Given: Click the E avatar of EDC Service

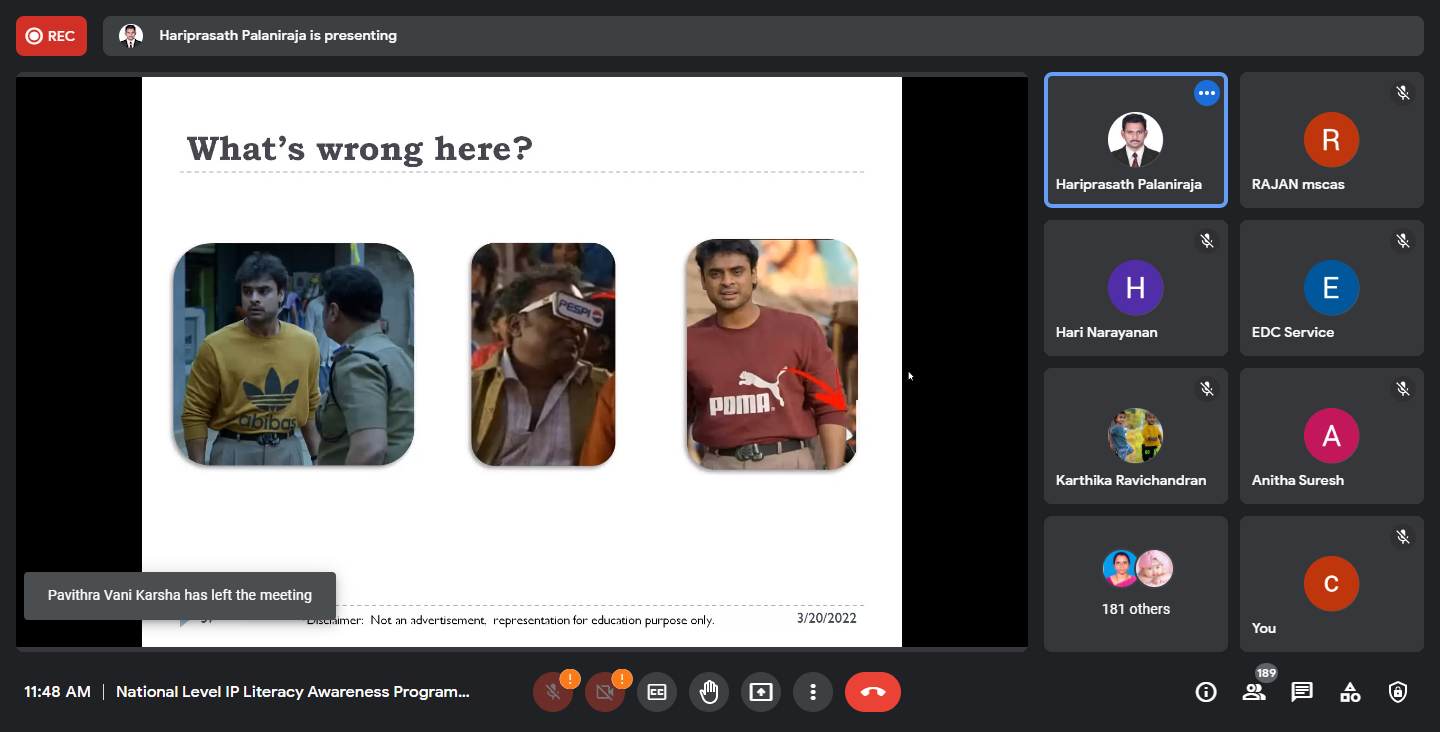Looking at the screenshot, I should (x=1332, y=288).
